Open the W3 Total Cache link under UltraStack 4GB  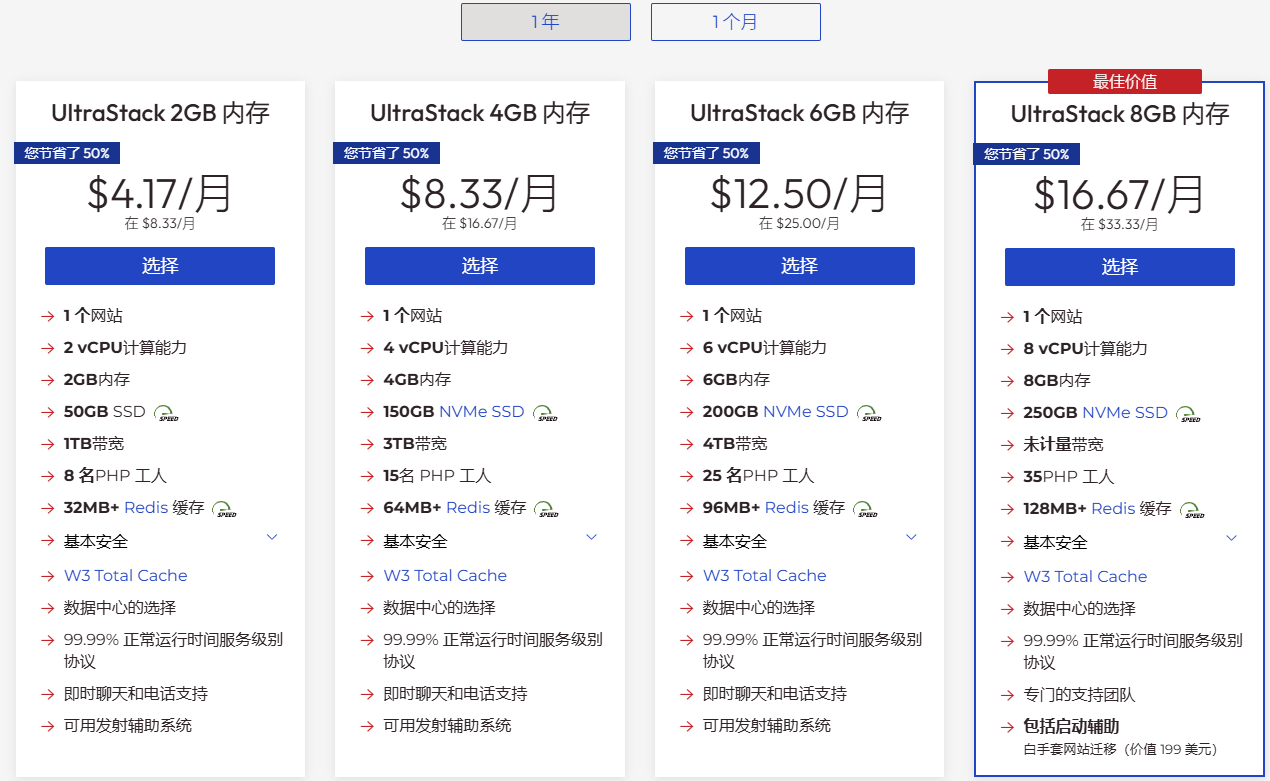coord(445,575)
